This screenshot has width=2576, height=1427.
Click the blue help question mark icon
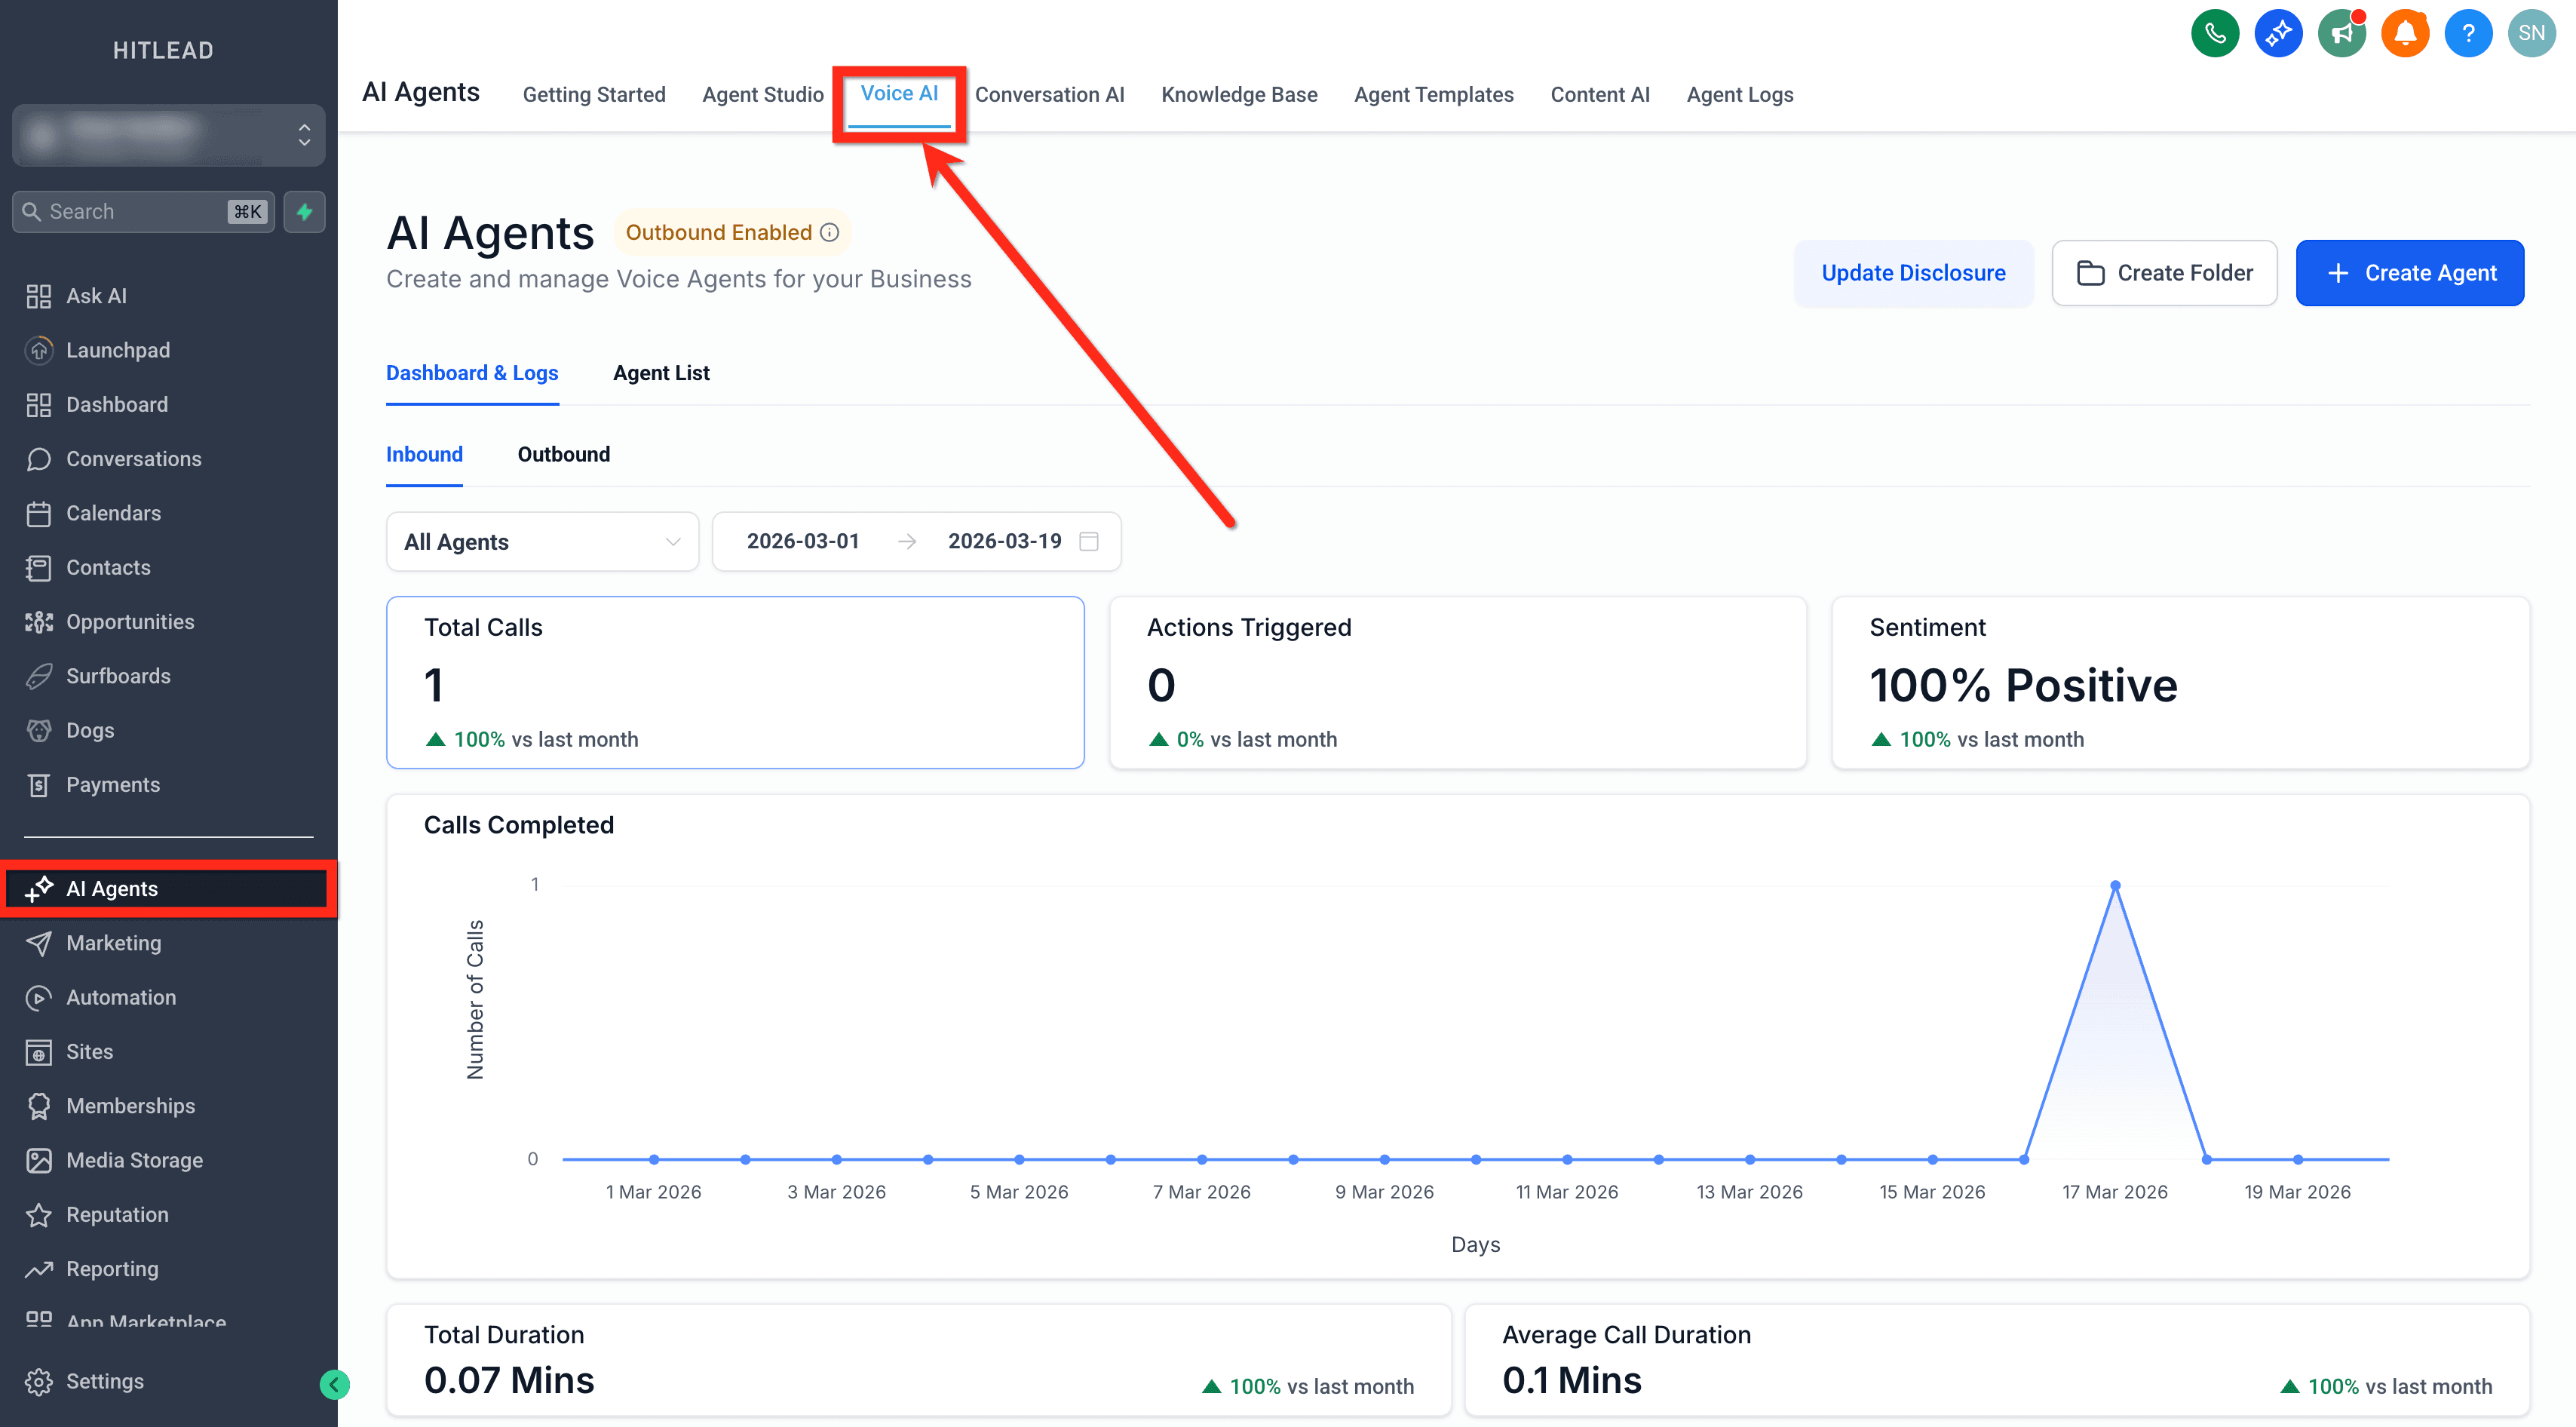[x=2468, y=33]
